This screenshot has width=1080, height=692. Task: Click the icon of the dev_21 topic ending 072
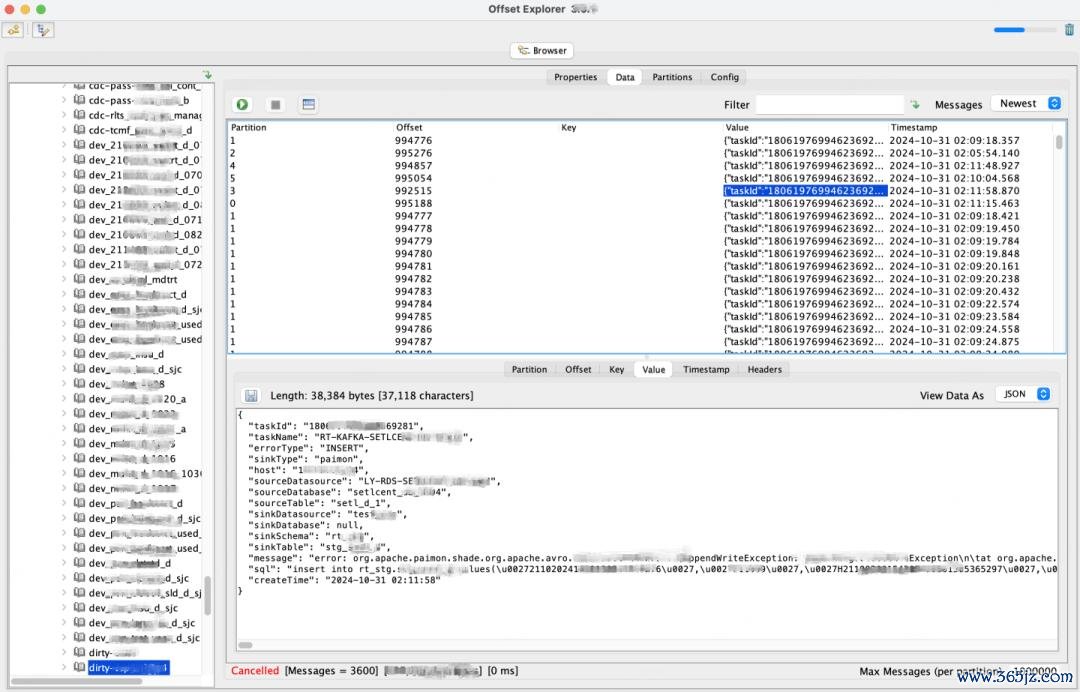tap(80, 264)
